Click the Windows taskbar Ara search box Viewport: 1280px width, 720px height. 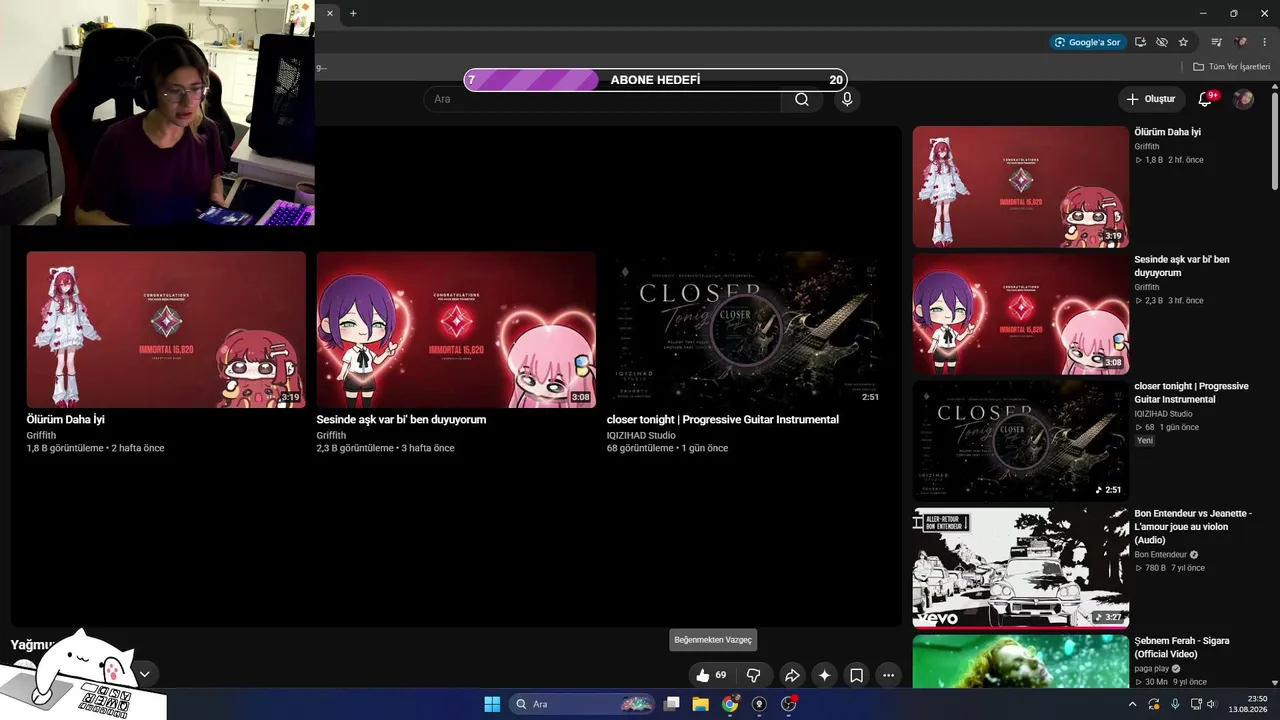click(x=584, y=704)
